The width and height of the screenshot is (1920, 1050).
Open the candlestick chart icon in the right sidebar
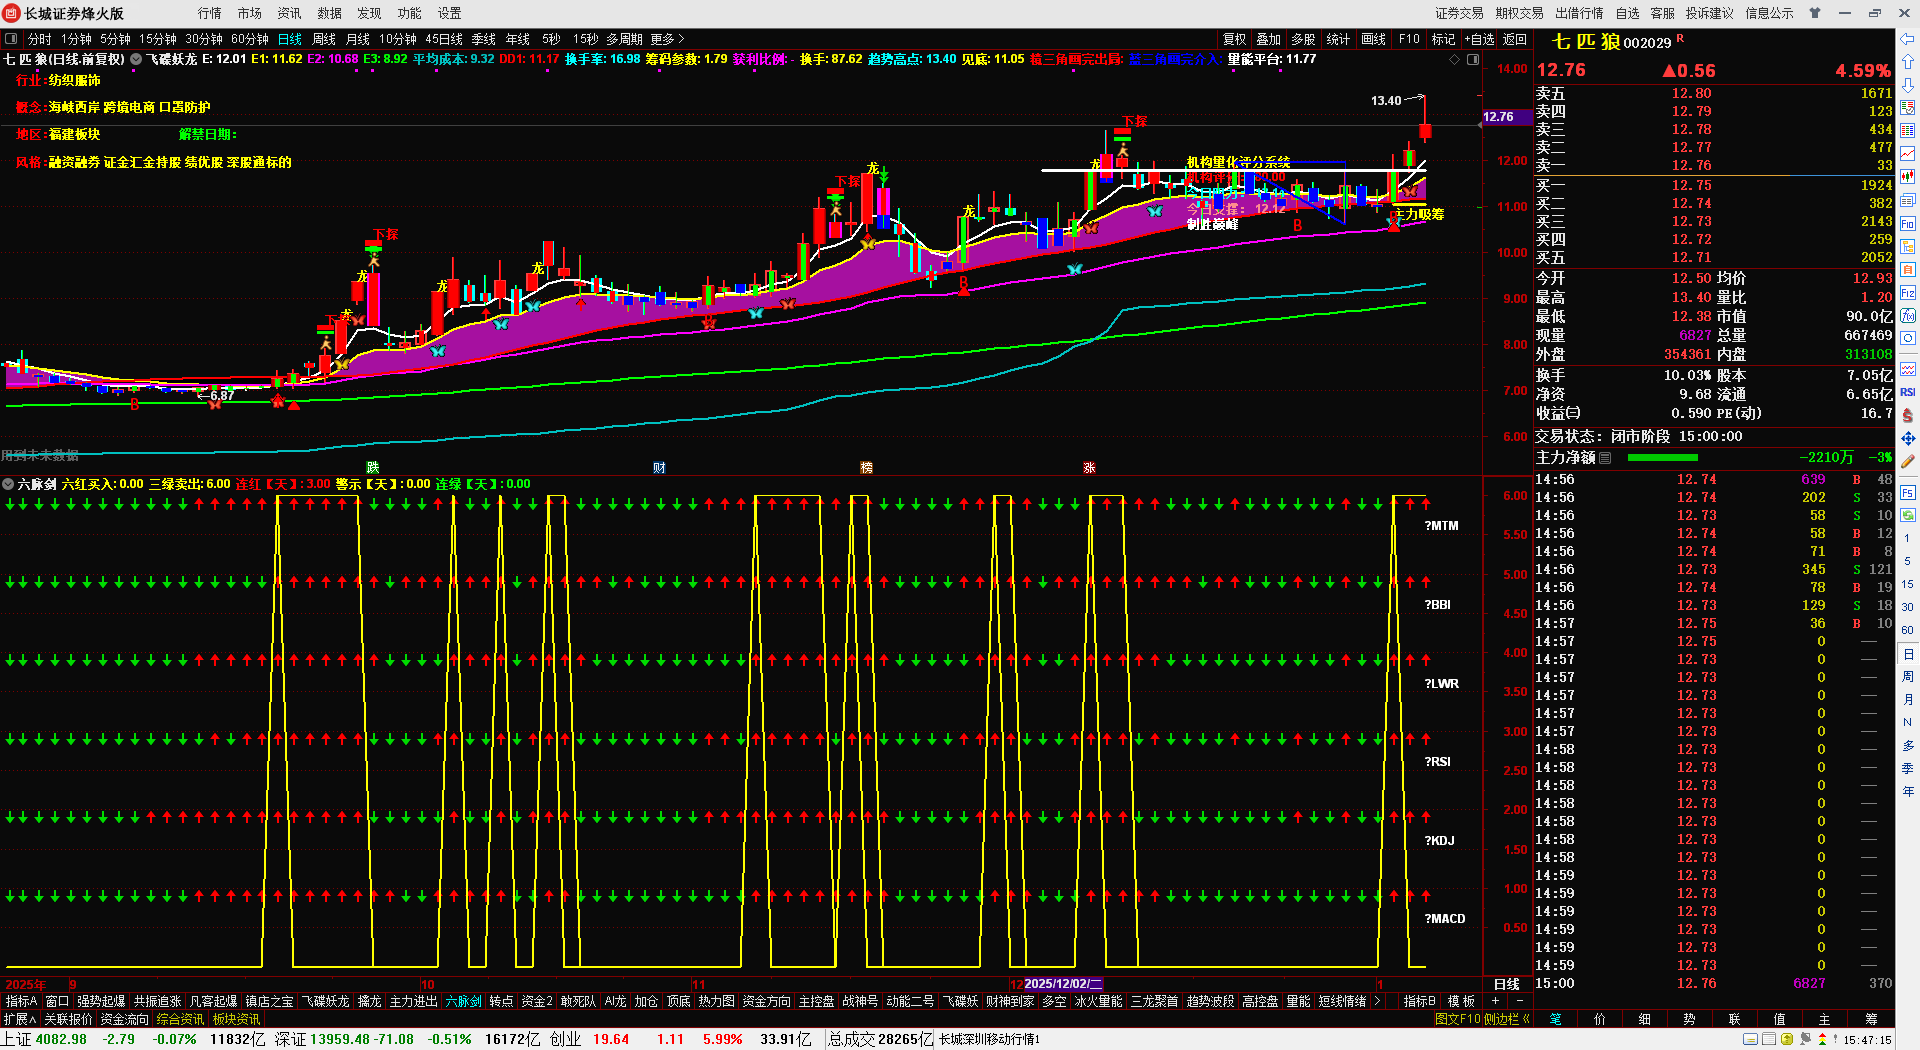1908,177
